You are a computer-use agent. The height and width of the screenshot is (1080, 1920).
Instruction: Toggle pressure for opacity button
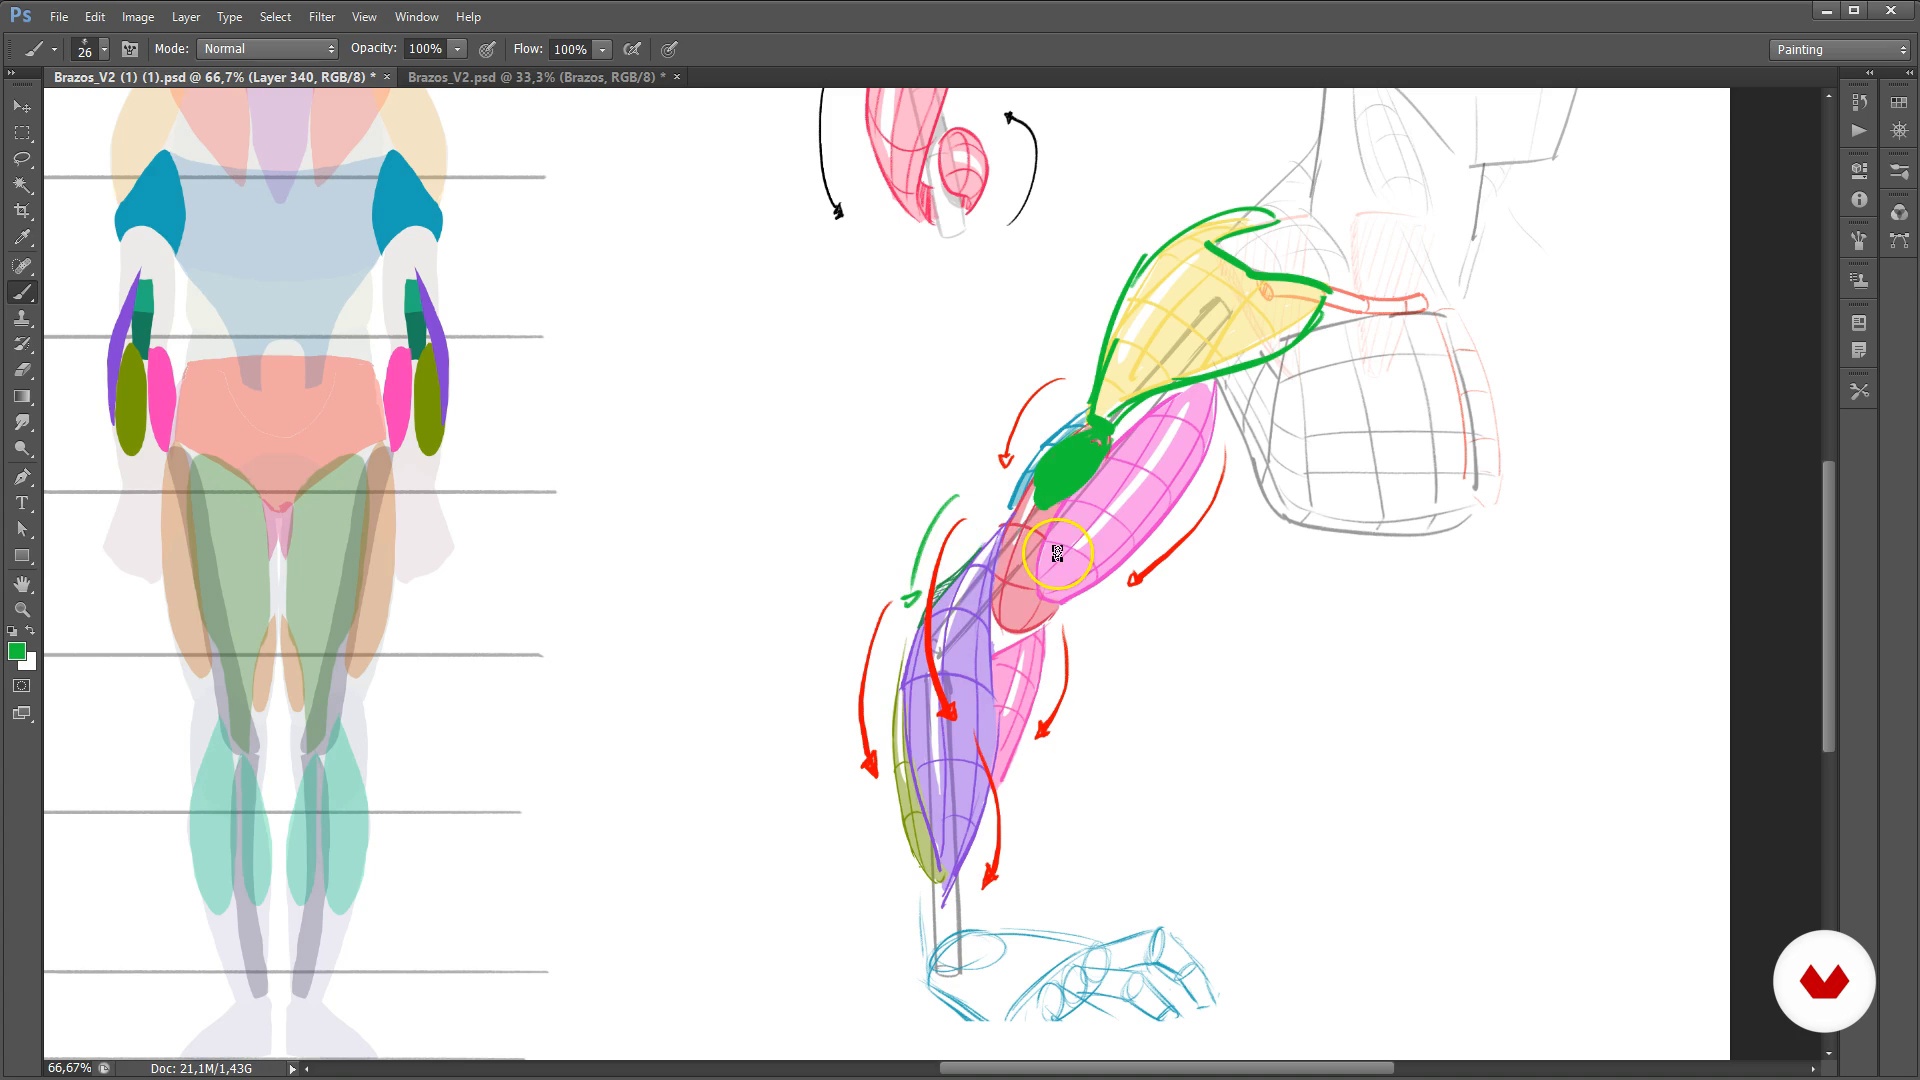coord(487,49)
